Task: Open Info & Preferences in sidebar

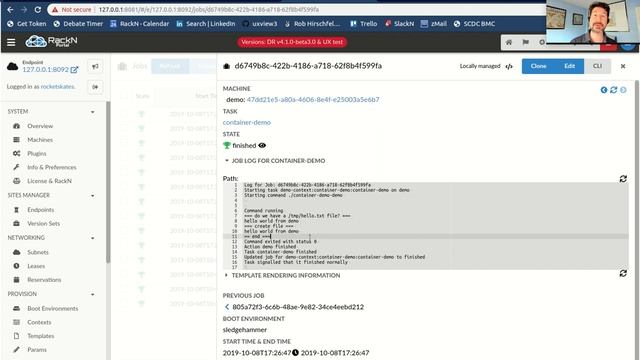Action: [x=52, y=167]
